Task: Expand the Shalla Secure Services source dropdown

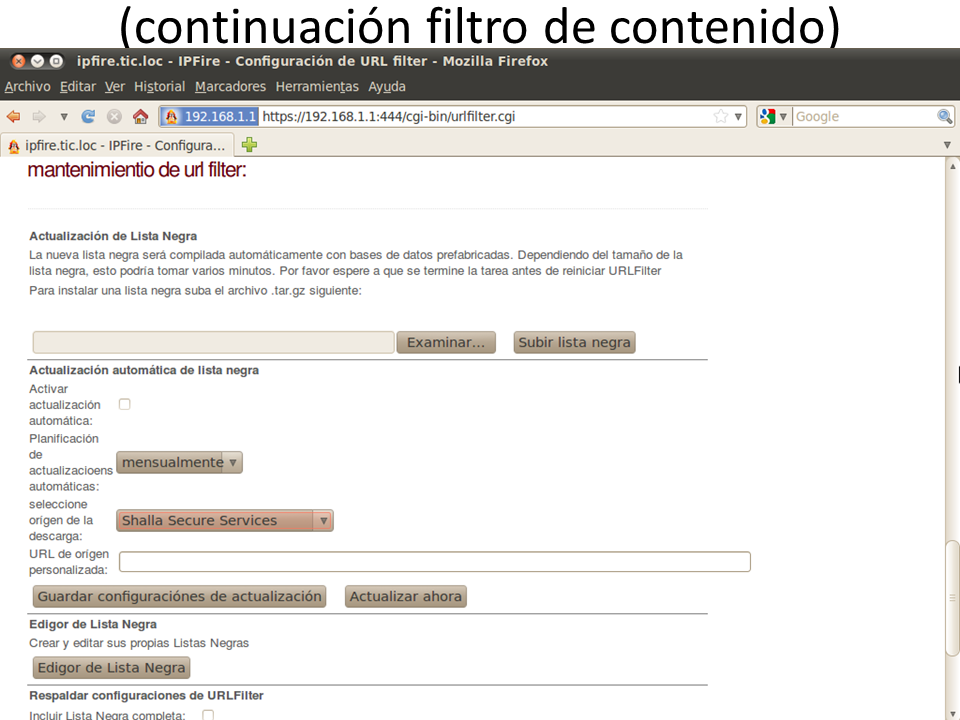Action: (225, 520)
